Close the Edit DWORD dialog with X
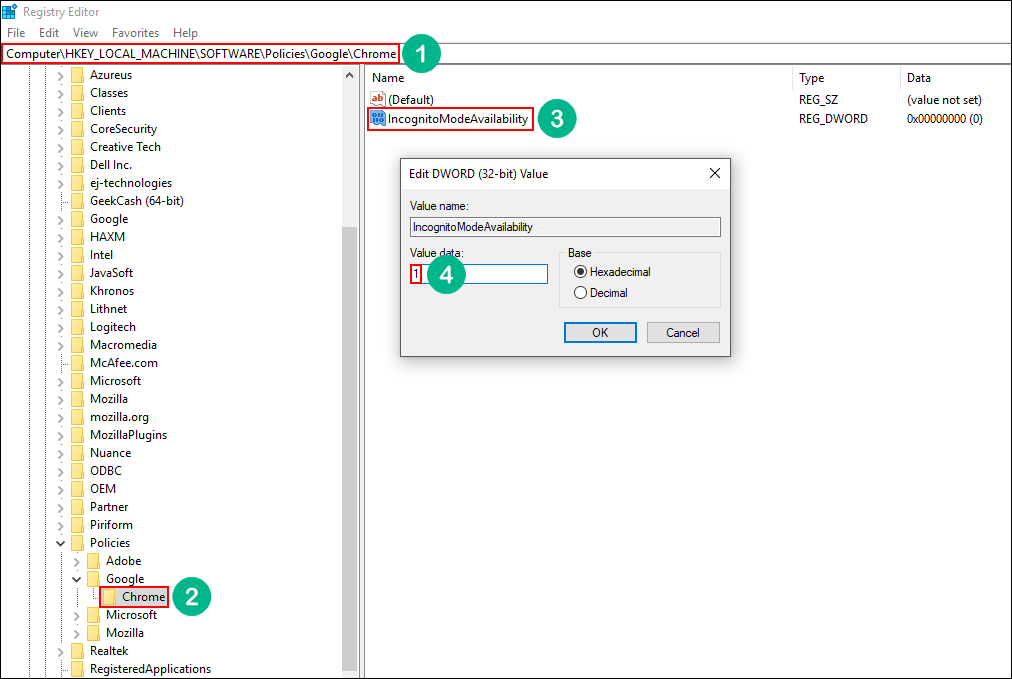Viewport: 1012px width, 679px height. point(714,173)
